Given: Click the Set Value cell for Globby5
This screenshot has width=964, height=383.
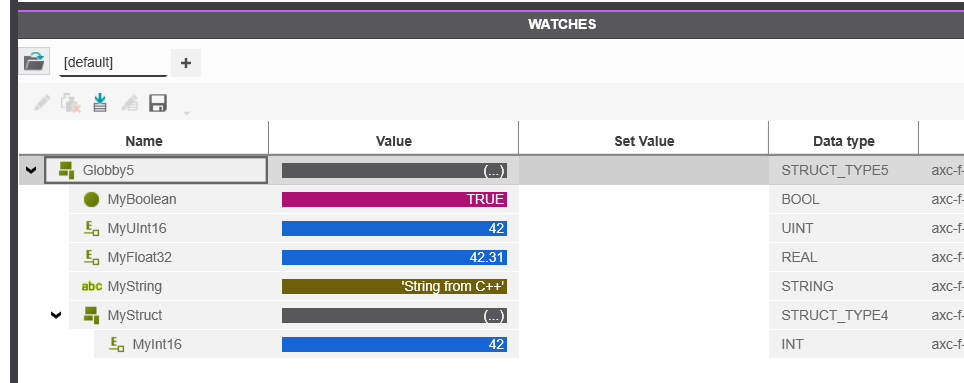Looking at the screenshot, I should click(x=644, y=170).
